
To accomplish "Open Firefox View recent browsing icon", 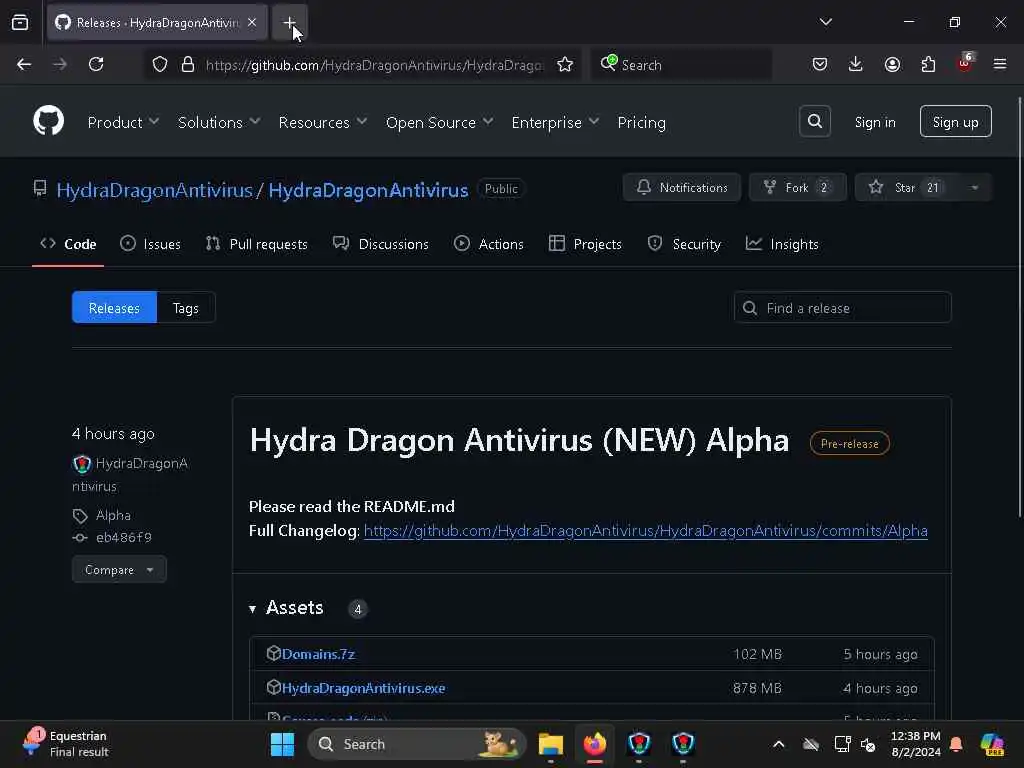I will click(20, 22).
